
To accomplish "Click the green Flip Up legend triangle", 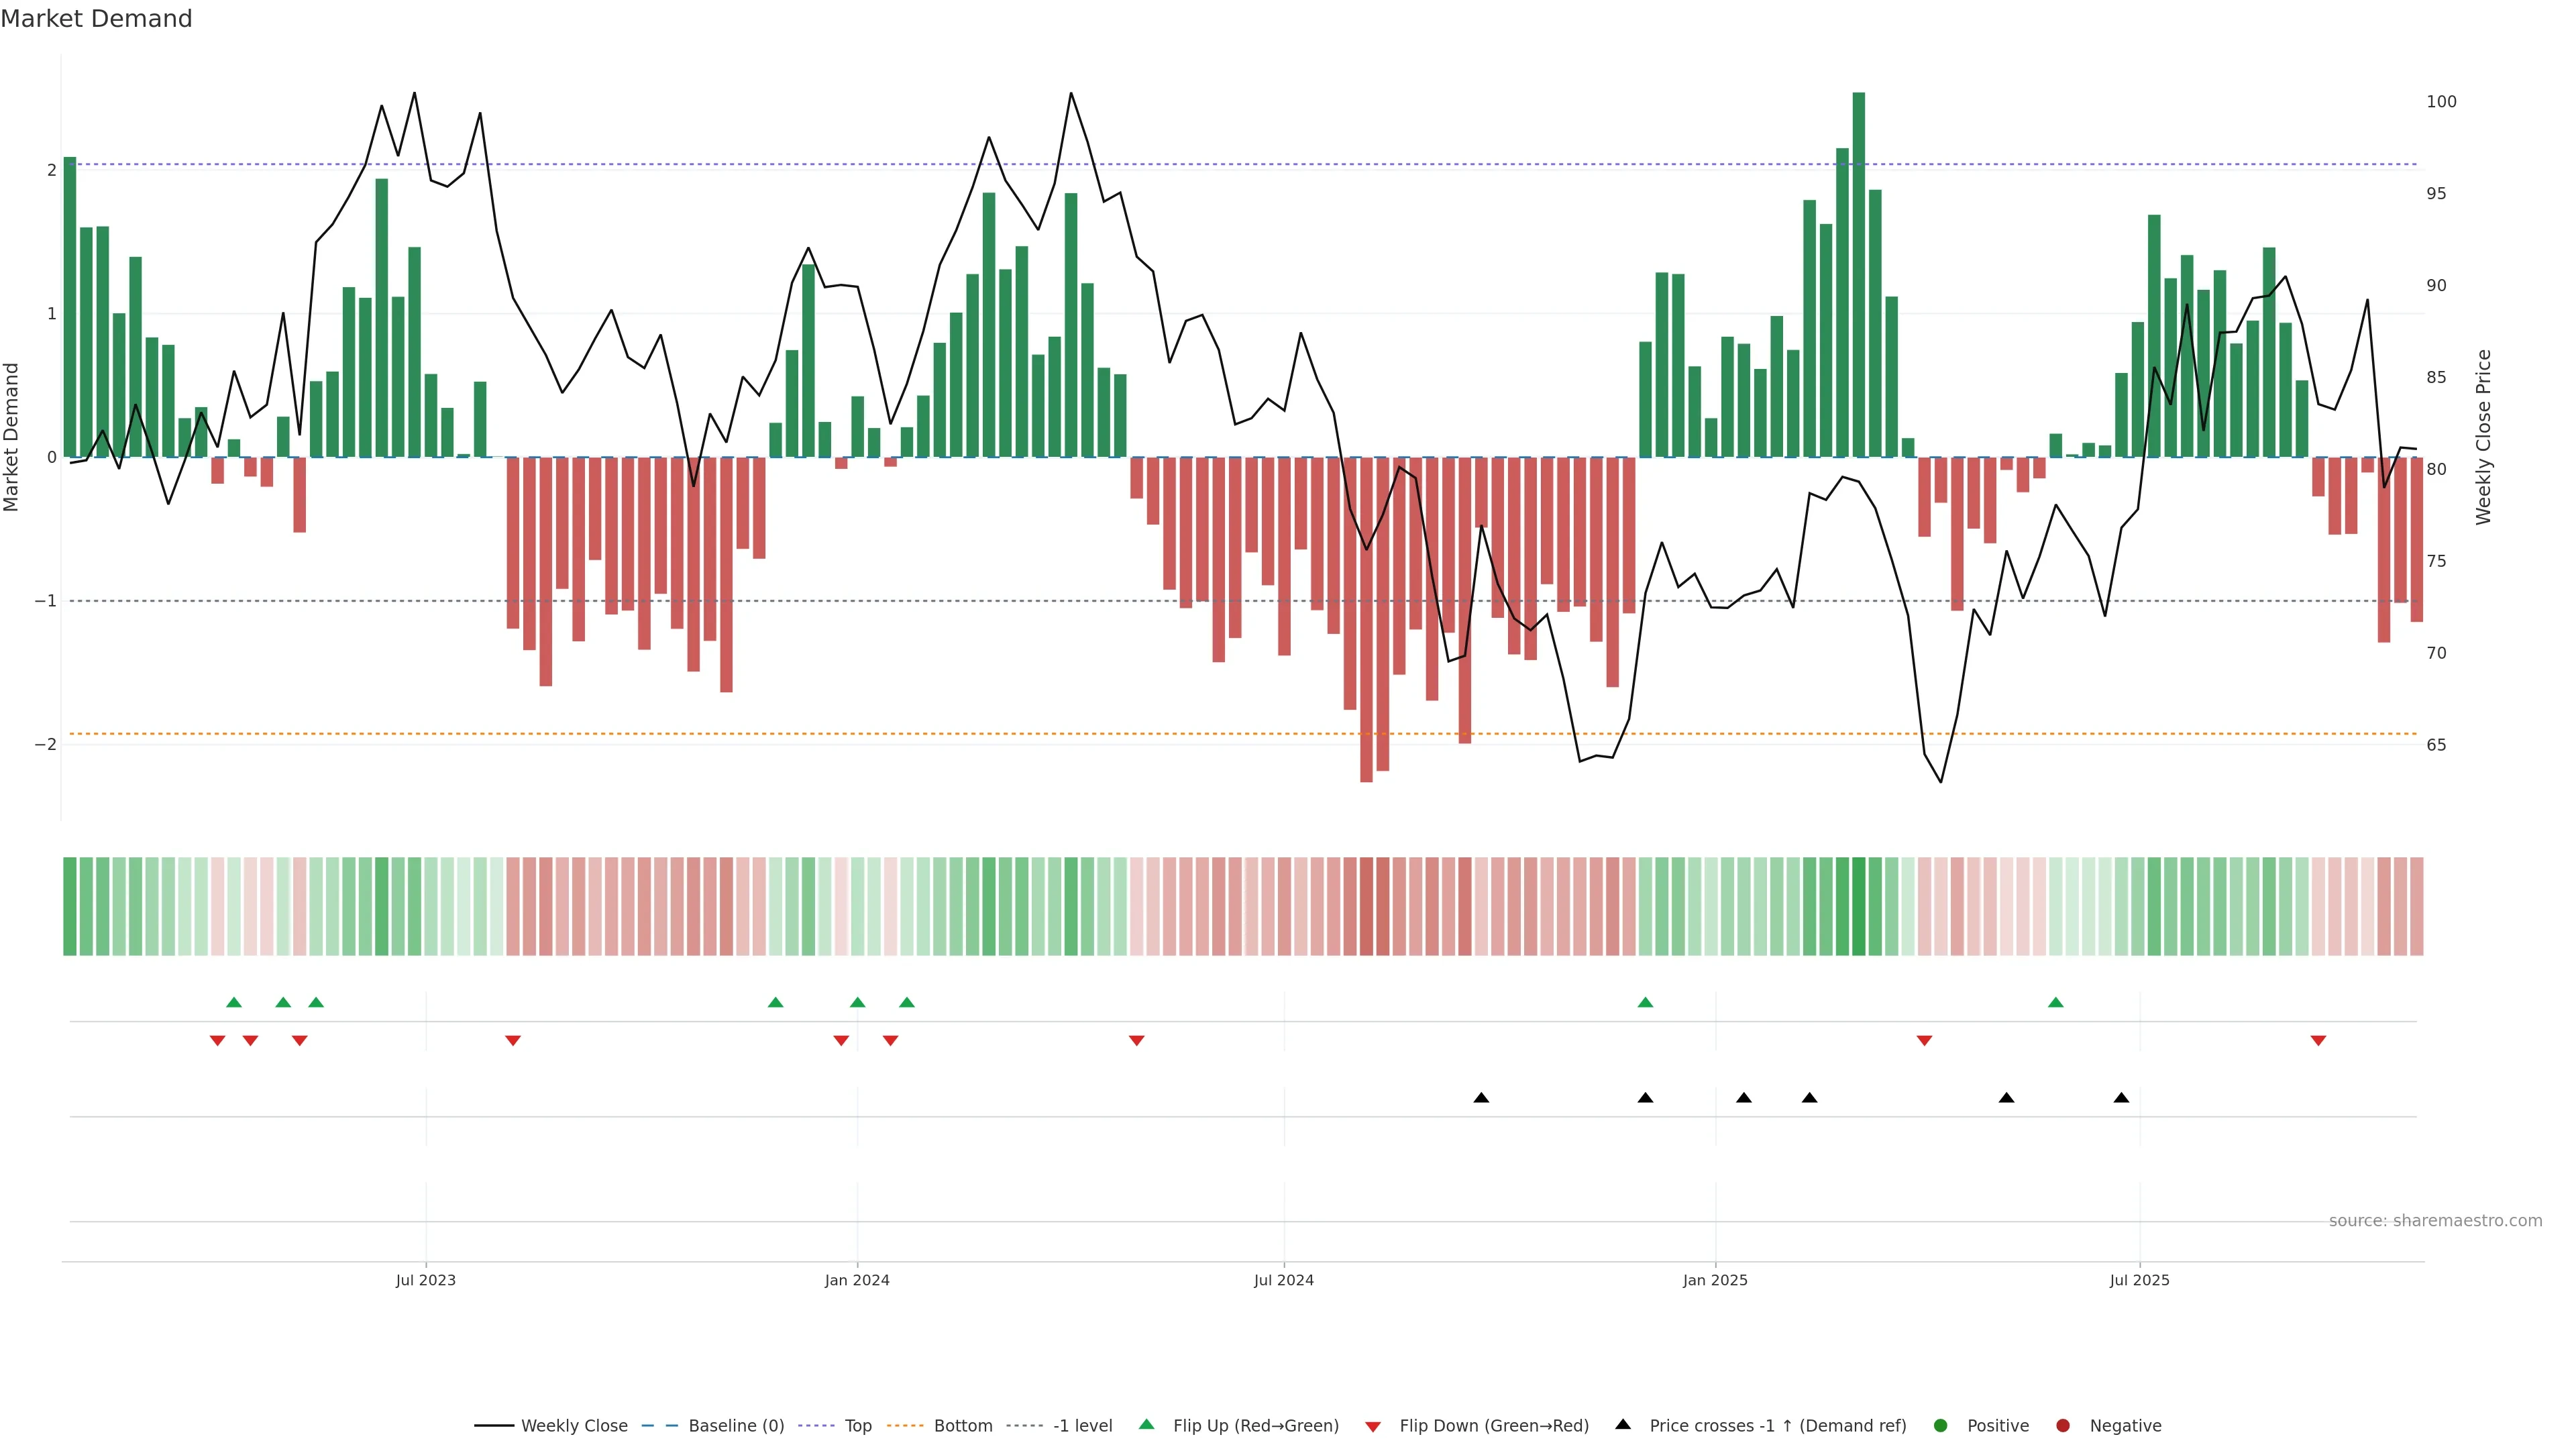I will [1146, 1424].
